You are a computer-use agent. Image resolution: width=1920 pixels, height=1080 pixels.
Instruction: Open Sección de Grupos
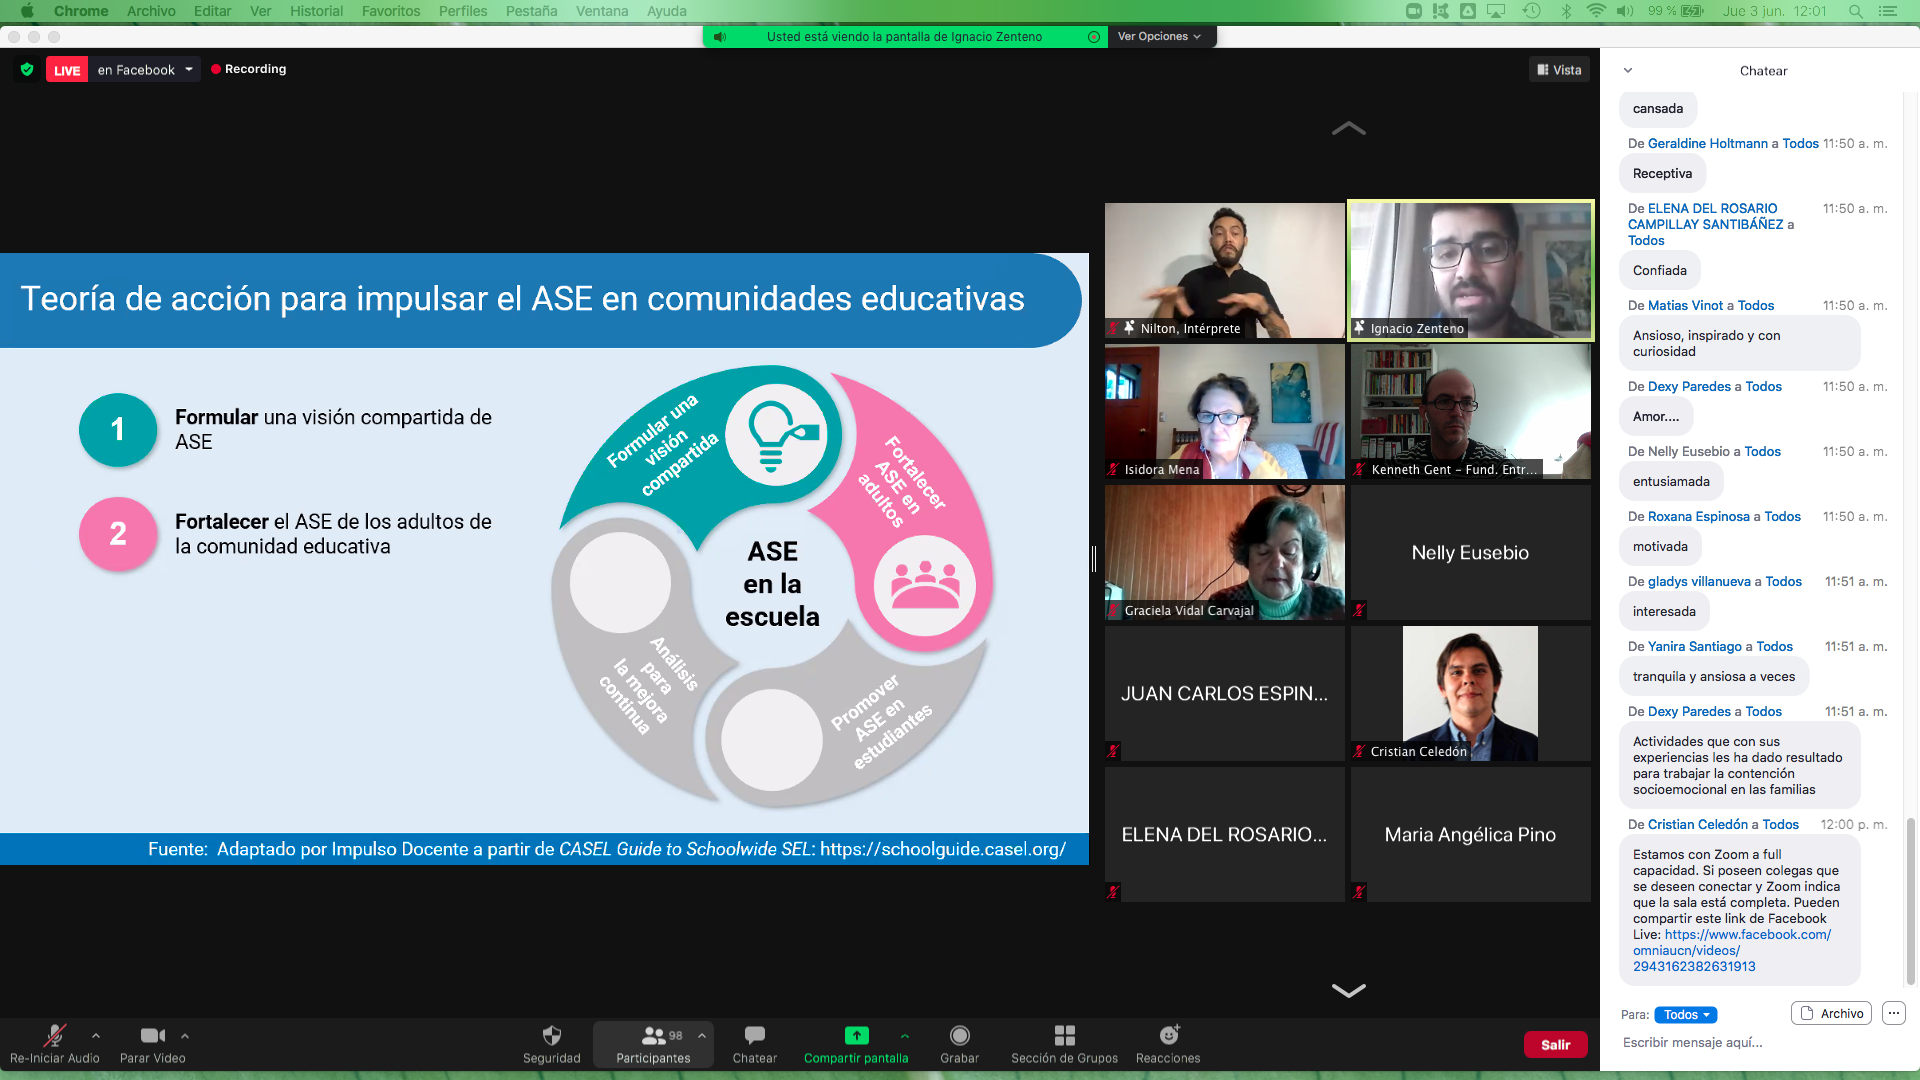tap(1064, 1036)
